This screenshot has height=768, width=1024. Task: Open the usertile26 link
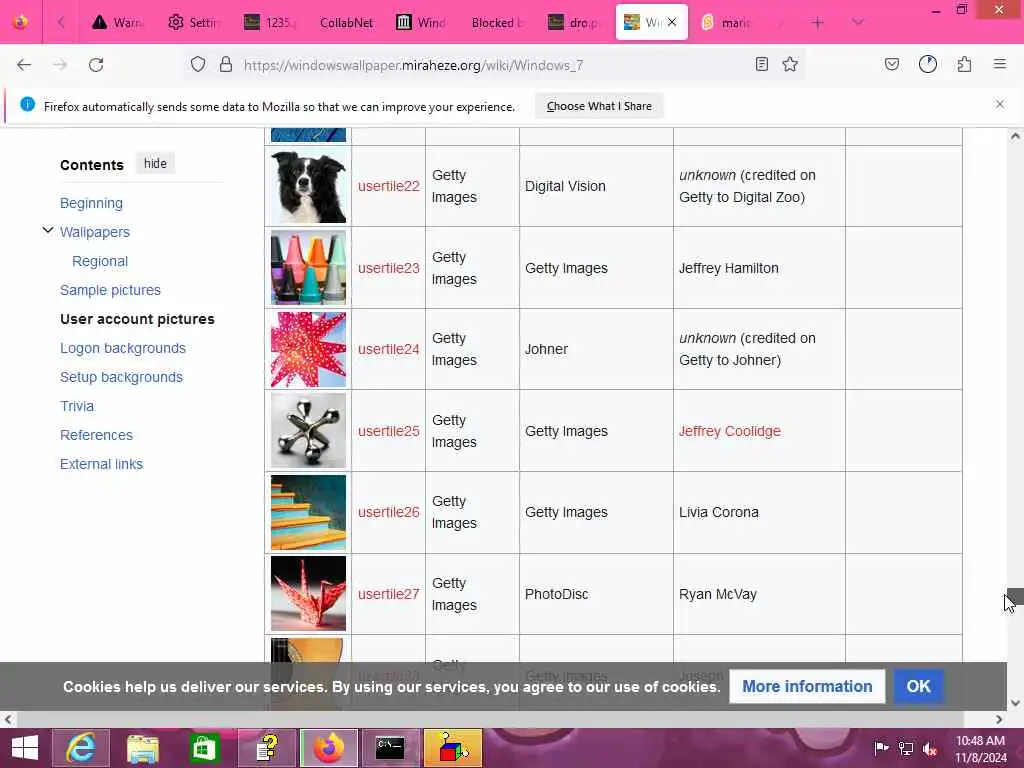pos(389,512)
